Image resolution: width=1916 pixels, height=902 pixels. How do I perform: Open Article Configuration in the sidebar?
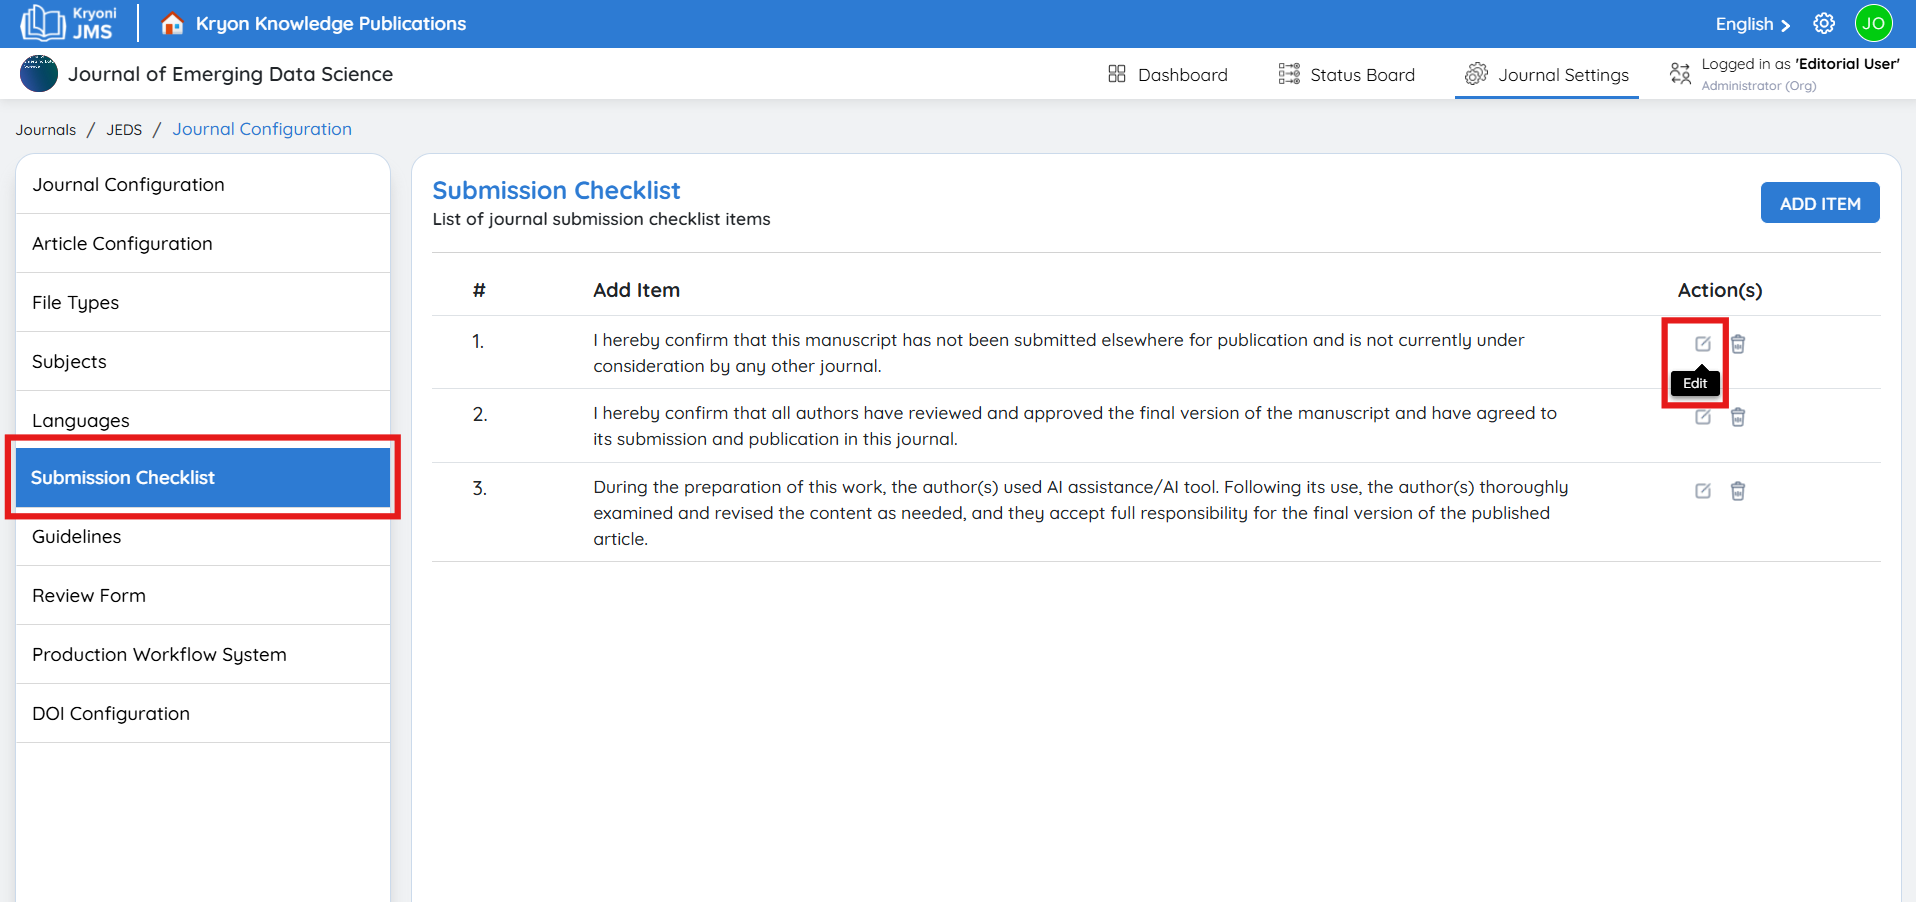click(x=122, y=244)
